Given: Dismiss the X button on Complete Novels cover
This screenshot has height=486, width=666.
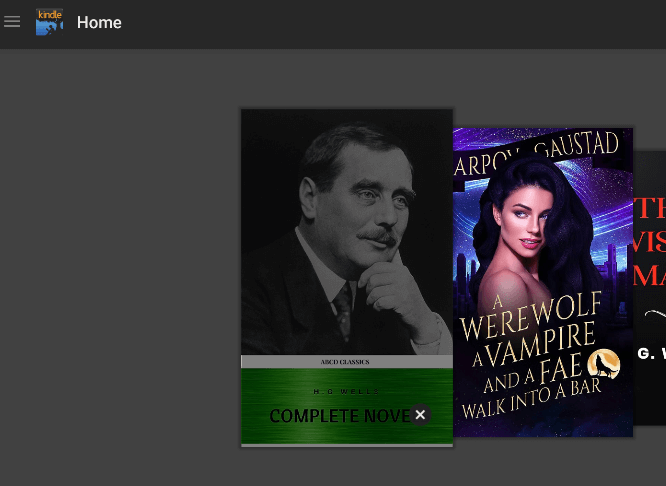Looking at the screenshot, I should pos(420,415).
